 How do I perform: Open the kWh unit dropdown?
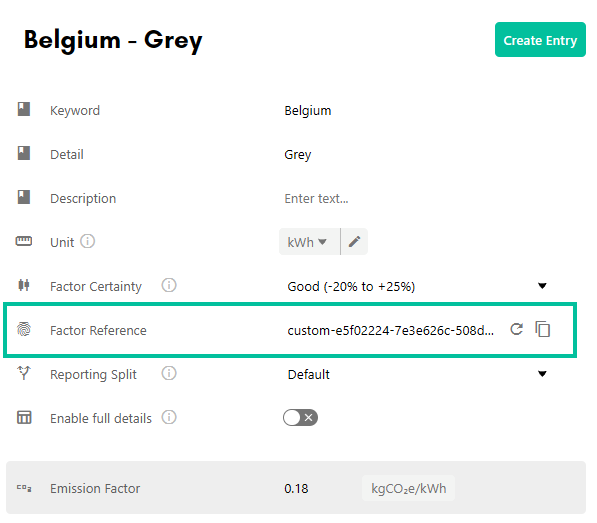[309, 242]
